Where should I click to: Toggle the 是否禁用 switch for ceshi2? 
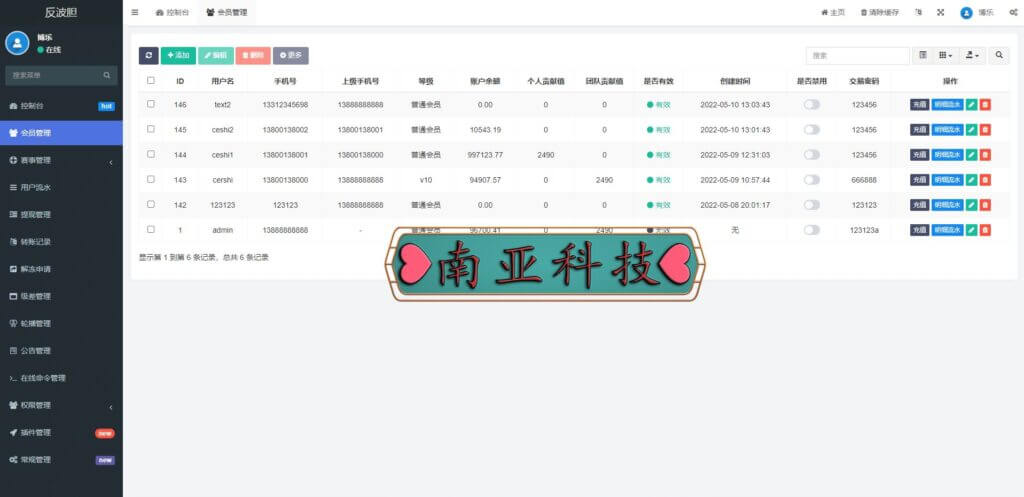(x=812, y=130)
